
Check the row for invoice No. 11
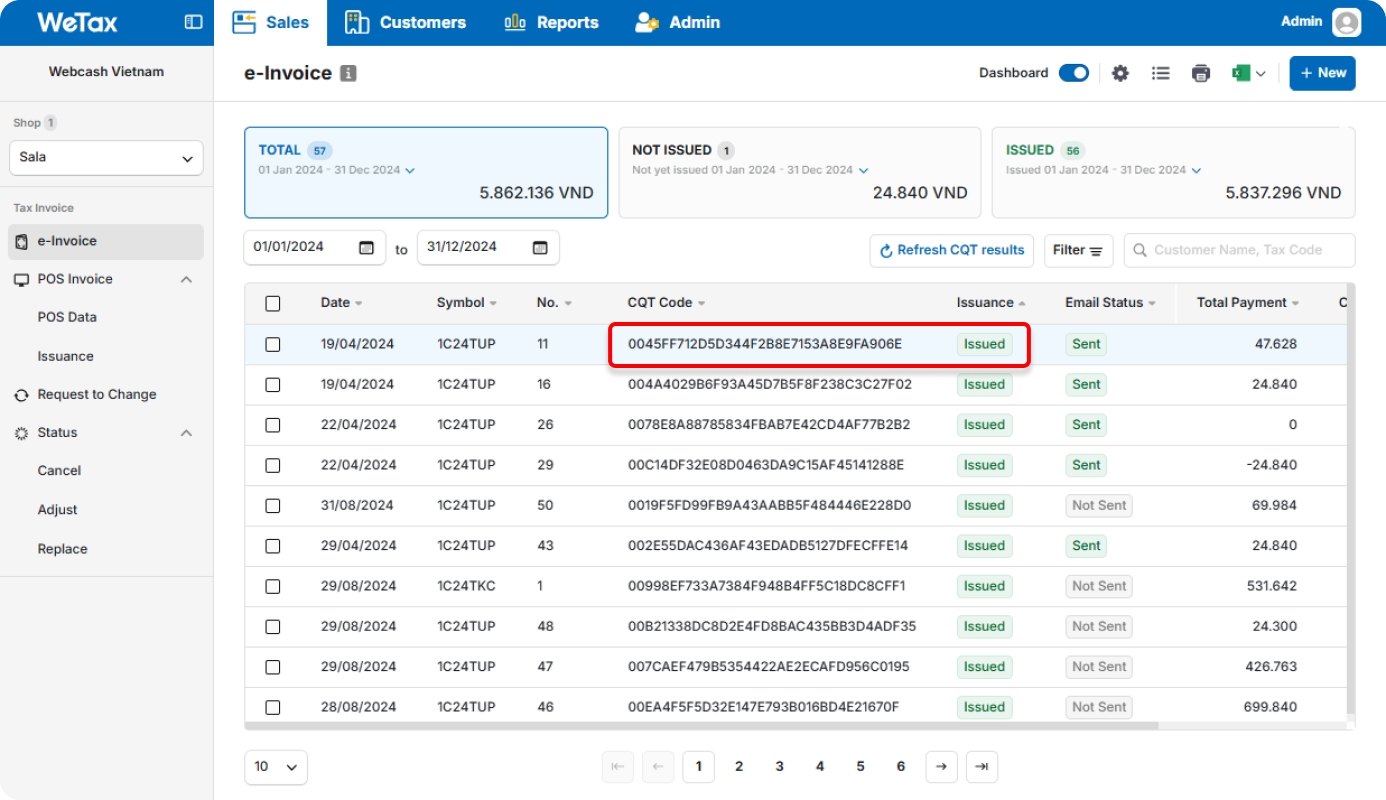(273, 344)
